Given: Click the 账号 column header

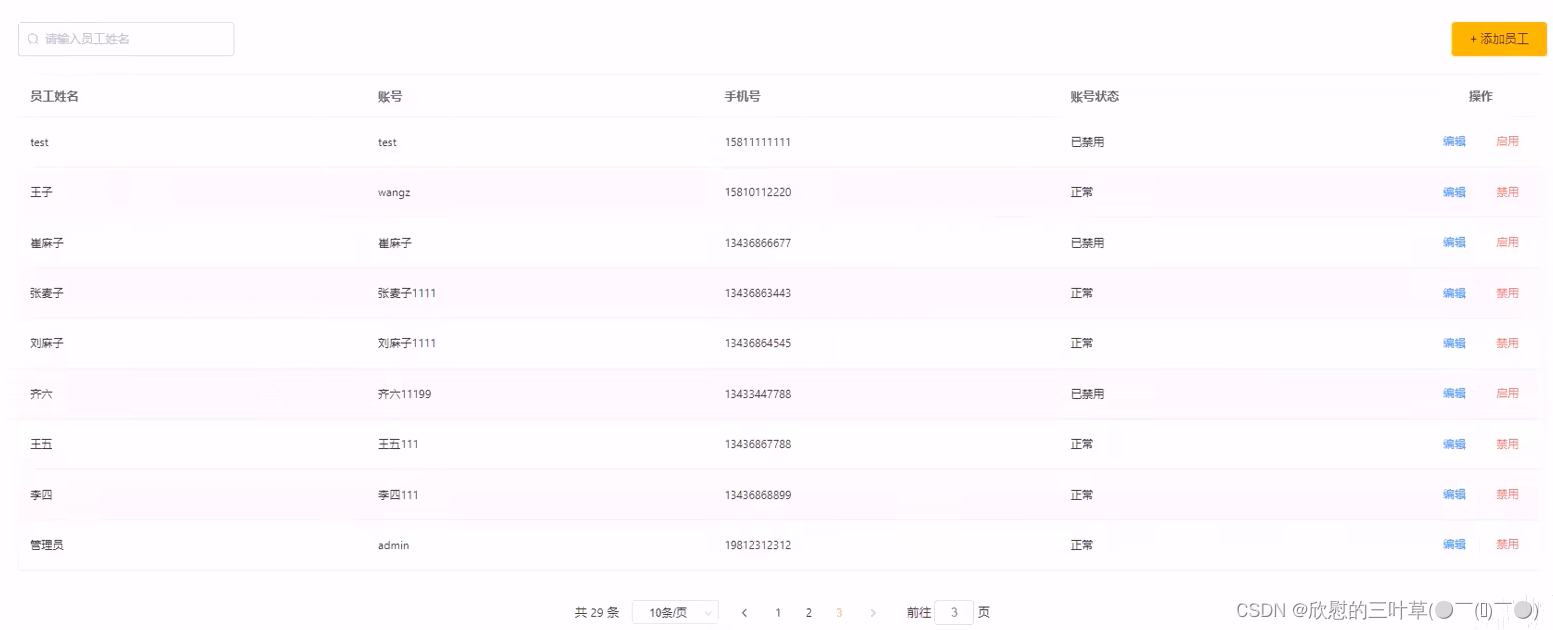Looking at the screenshot, I should coord(390,96).
